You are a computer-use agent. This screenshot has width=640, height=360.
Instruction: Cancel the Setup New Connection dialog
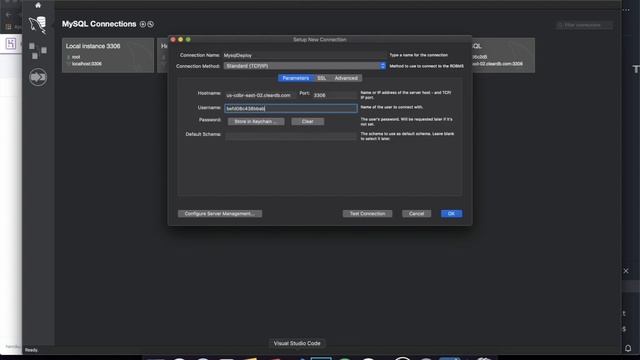click(416, 213)
